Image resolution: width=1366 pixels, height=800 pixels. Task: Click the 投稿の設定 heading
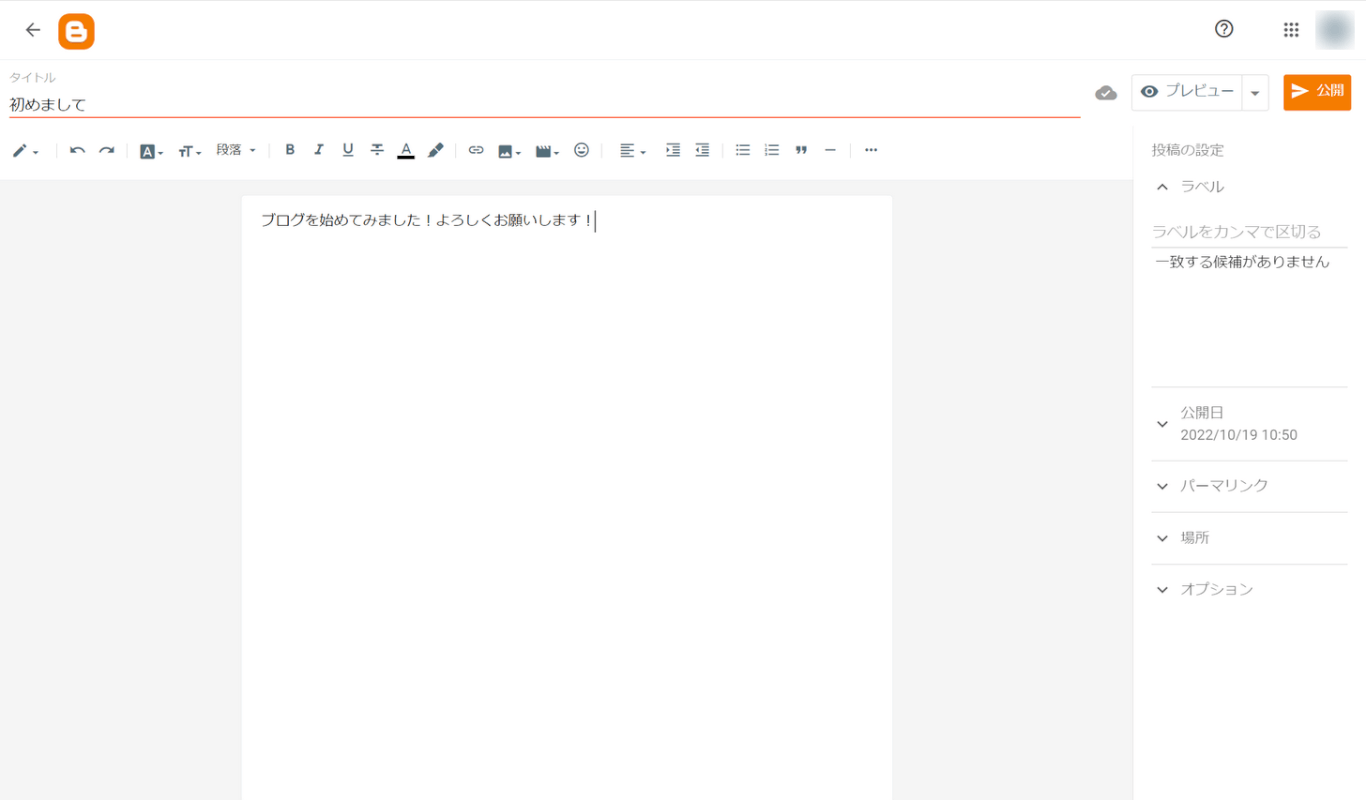tap(1188, 151)
